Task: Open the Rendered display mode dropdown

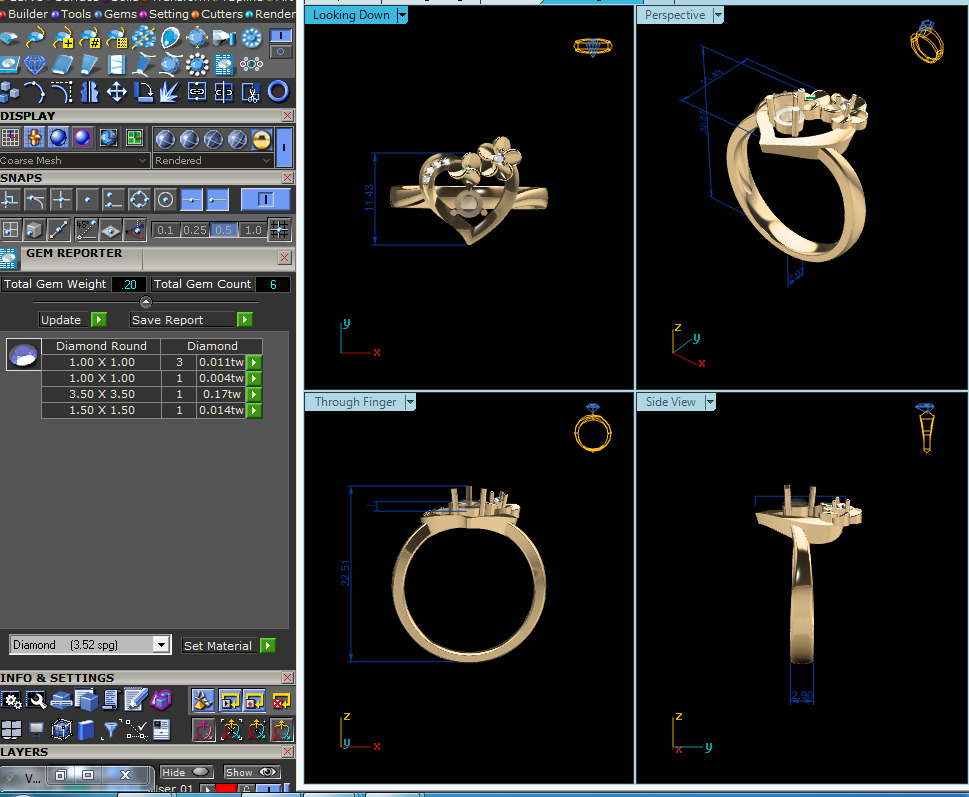Action: 213,160
